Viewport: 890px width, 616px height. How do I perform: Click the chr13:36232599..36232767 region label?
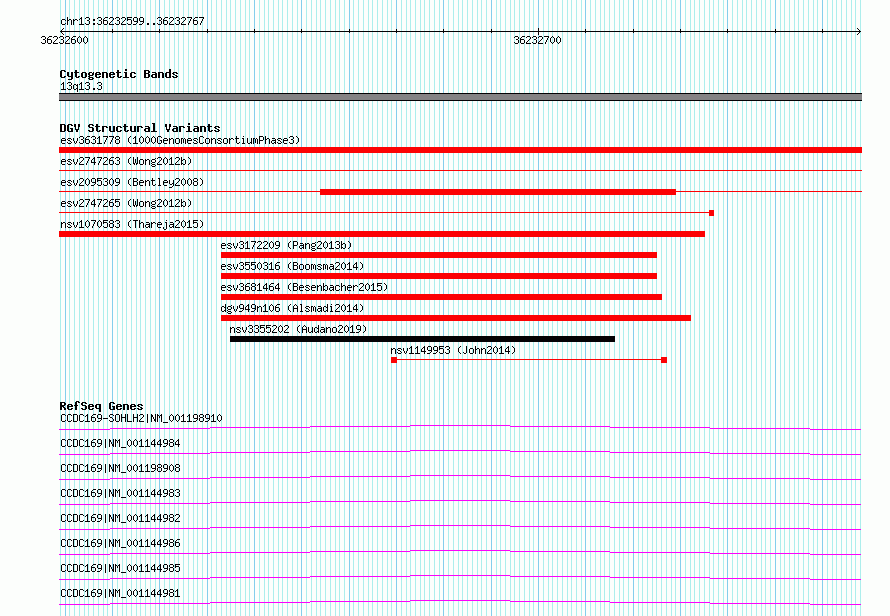click(x=132, y=21)
